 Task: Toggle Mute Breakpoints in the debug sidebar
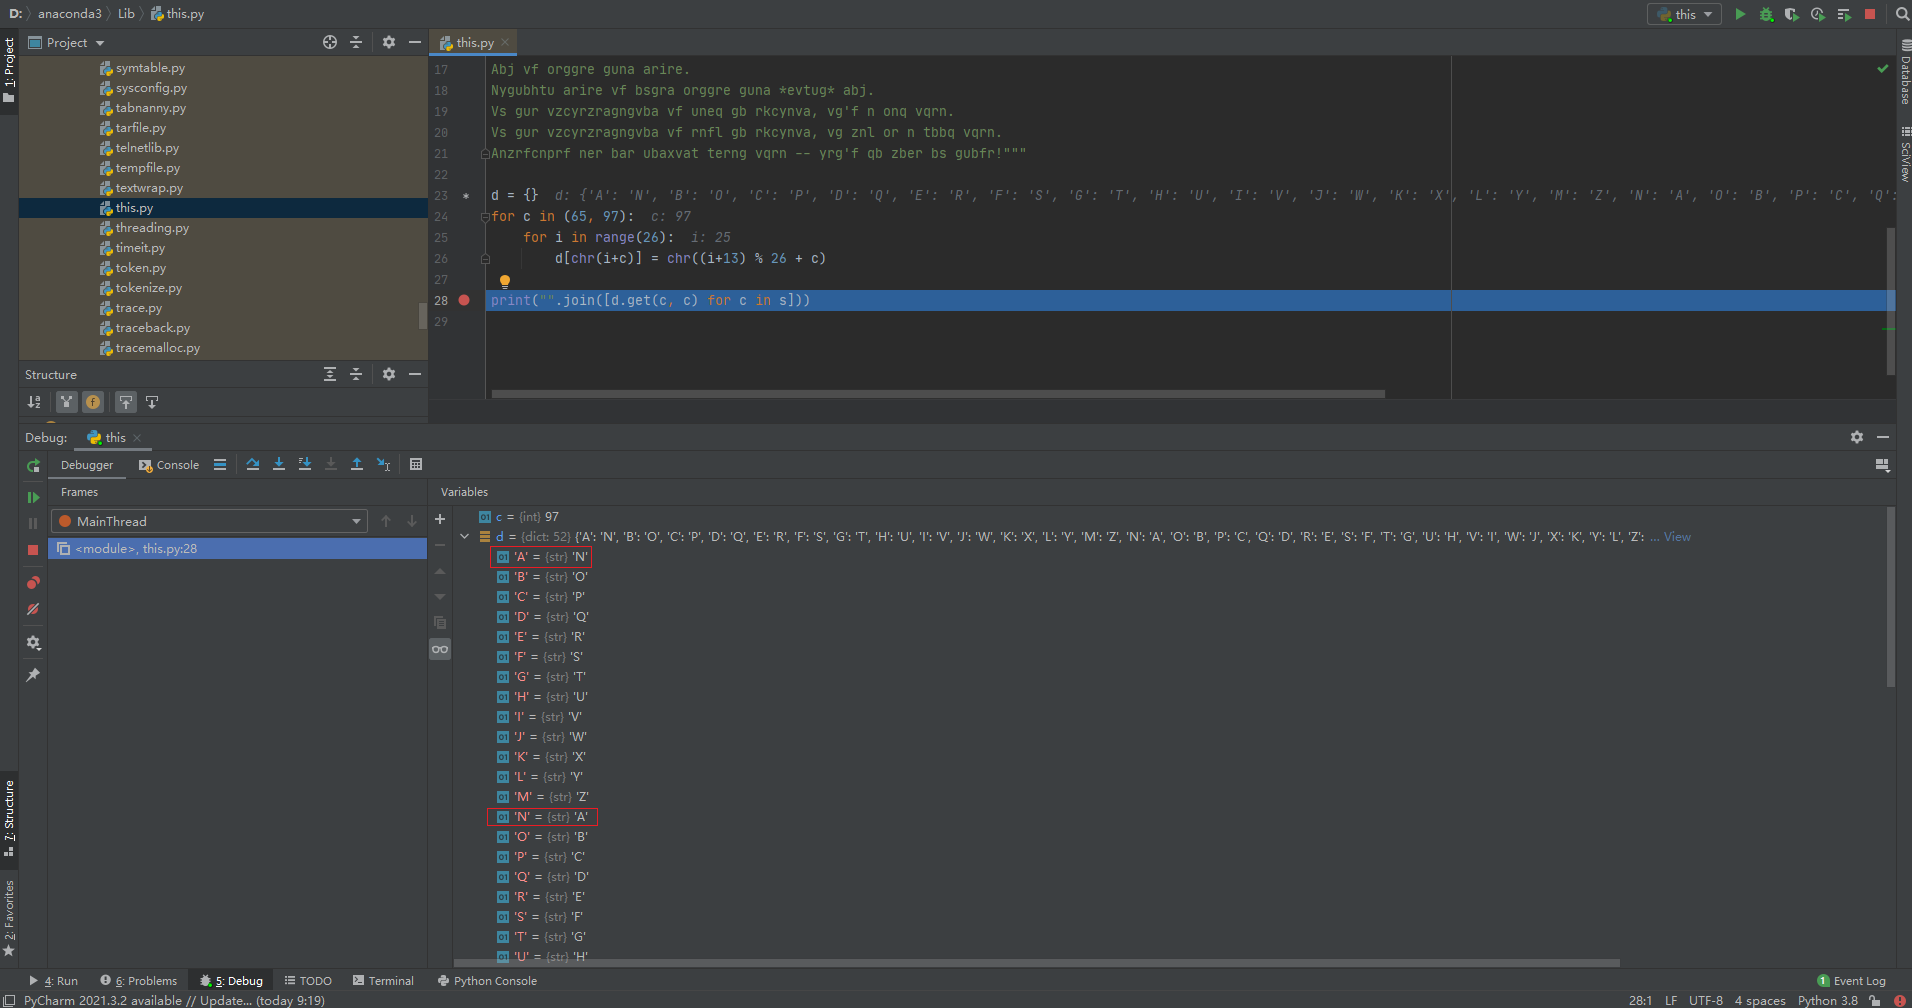pos(33,609)
